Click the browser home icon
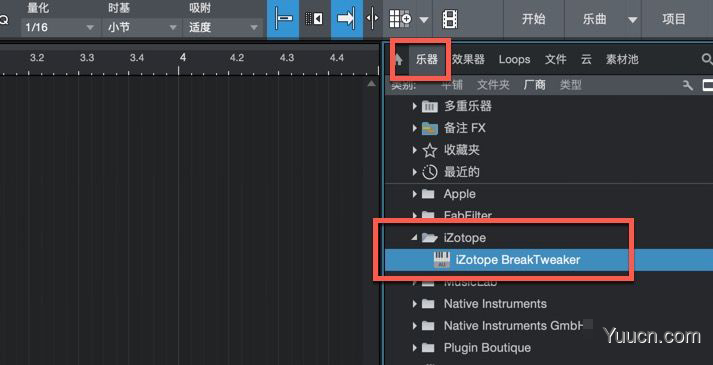This screenshot has height=365, width=713. [397, 60]
